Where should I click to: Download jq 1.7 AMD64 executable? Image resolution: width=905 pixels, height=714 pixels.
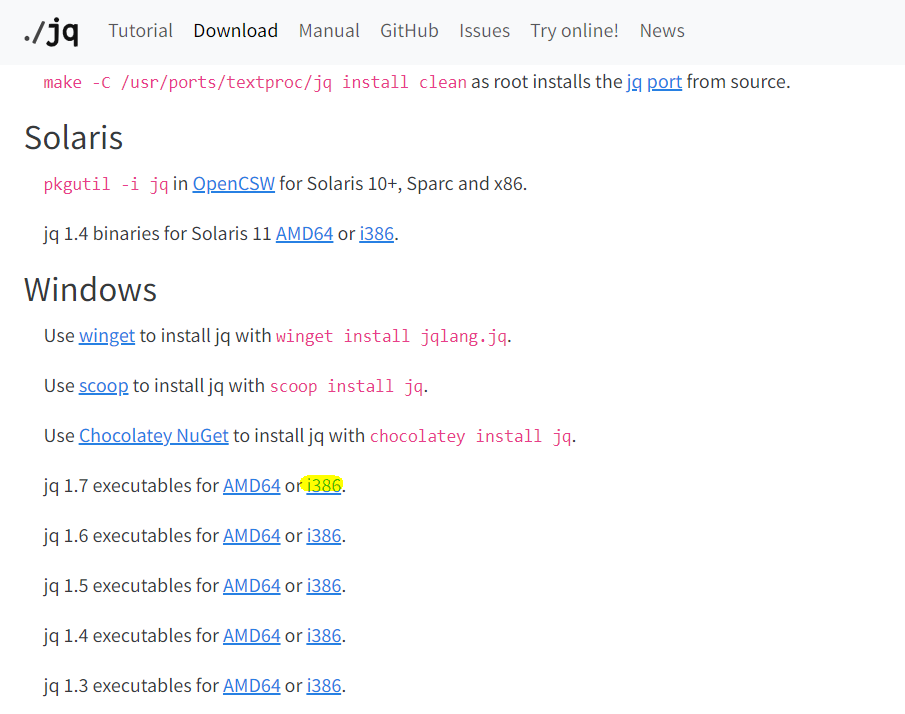click(252, 486)
